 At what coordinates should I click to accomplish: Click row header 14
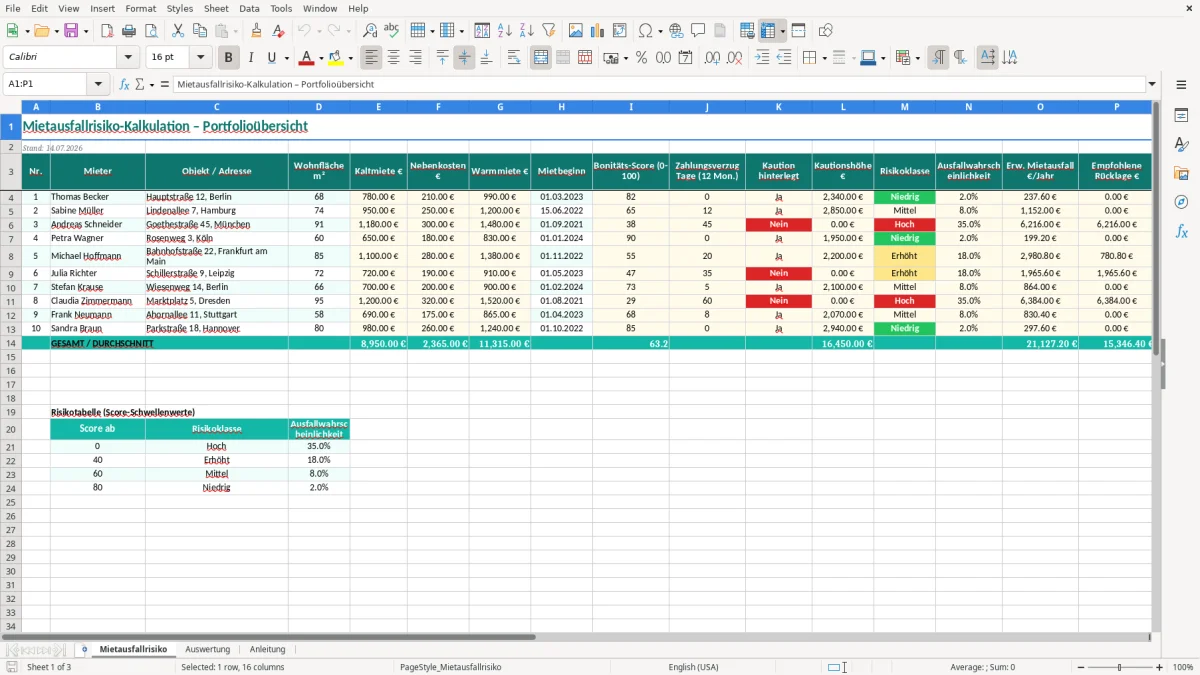[x=11, y=343]
